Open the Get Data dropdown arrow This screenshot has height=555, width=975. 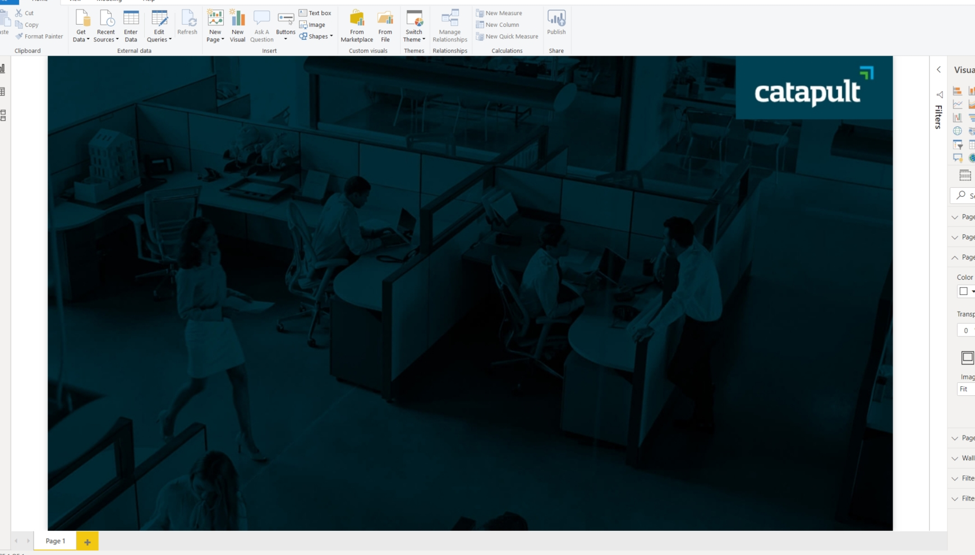[x=88, y=40]
